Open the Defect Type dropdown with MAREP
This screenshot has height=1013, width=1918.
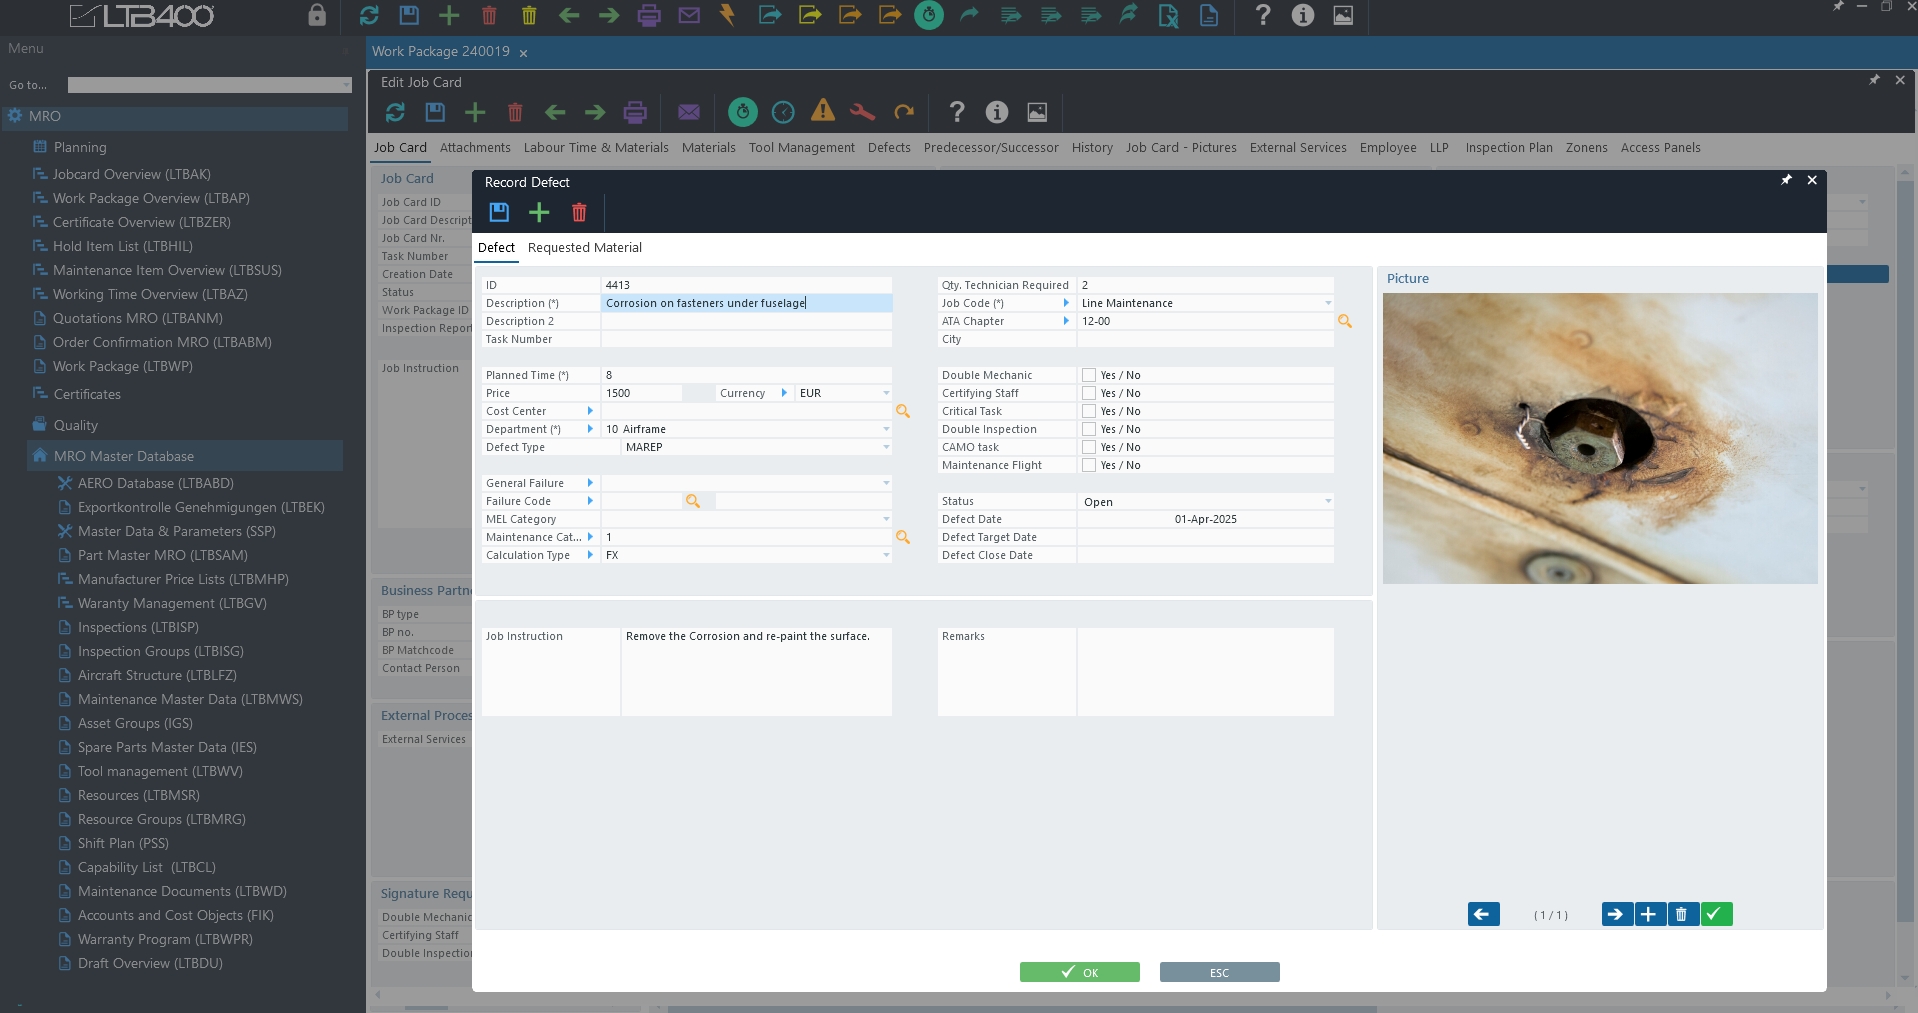(885, 447)
